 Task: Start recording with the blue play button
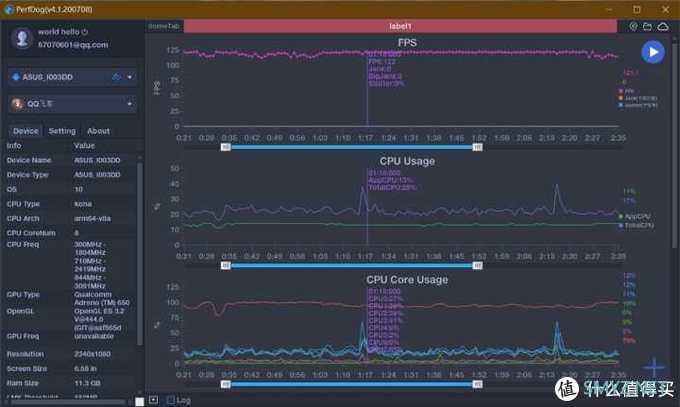coord(652,52)
